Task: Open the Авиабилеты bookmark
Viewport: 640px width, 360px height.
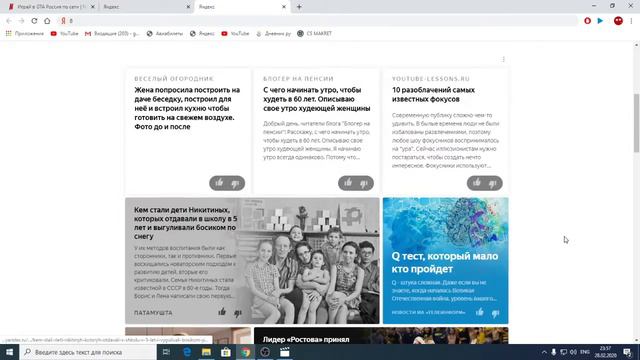Action: [x=165, y=33]
